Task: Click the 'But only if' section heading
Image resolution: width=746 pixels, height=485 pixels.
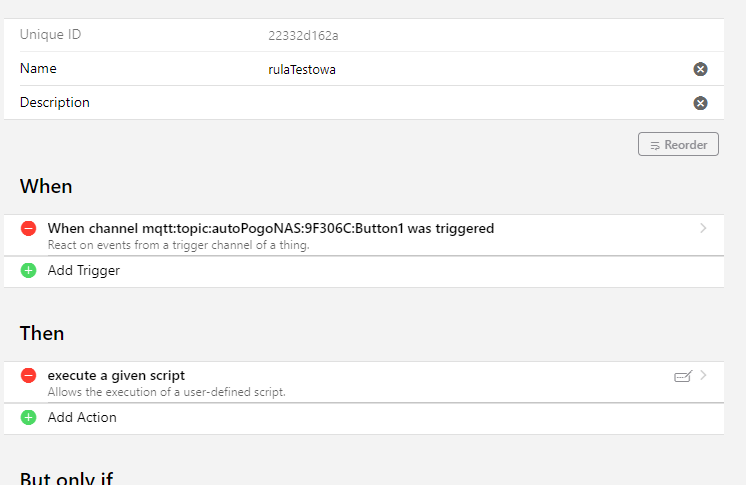Action: click(66, 478)
